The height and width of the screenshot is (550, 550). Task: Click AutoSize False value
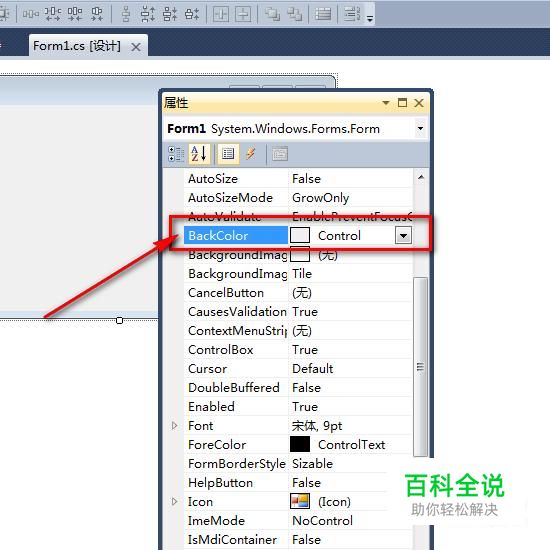click(306, 179)
